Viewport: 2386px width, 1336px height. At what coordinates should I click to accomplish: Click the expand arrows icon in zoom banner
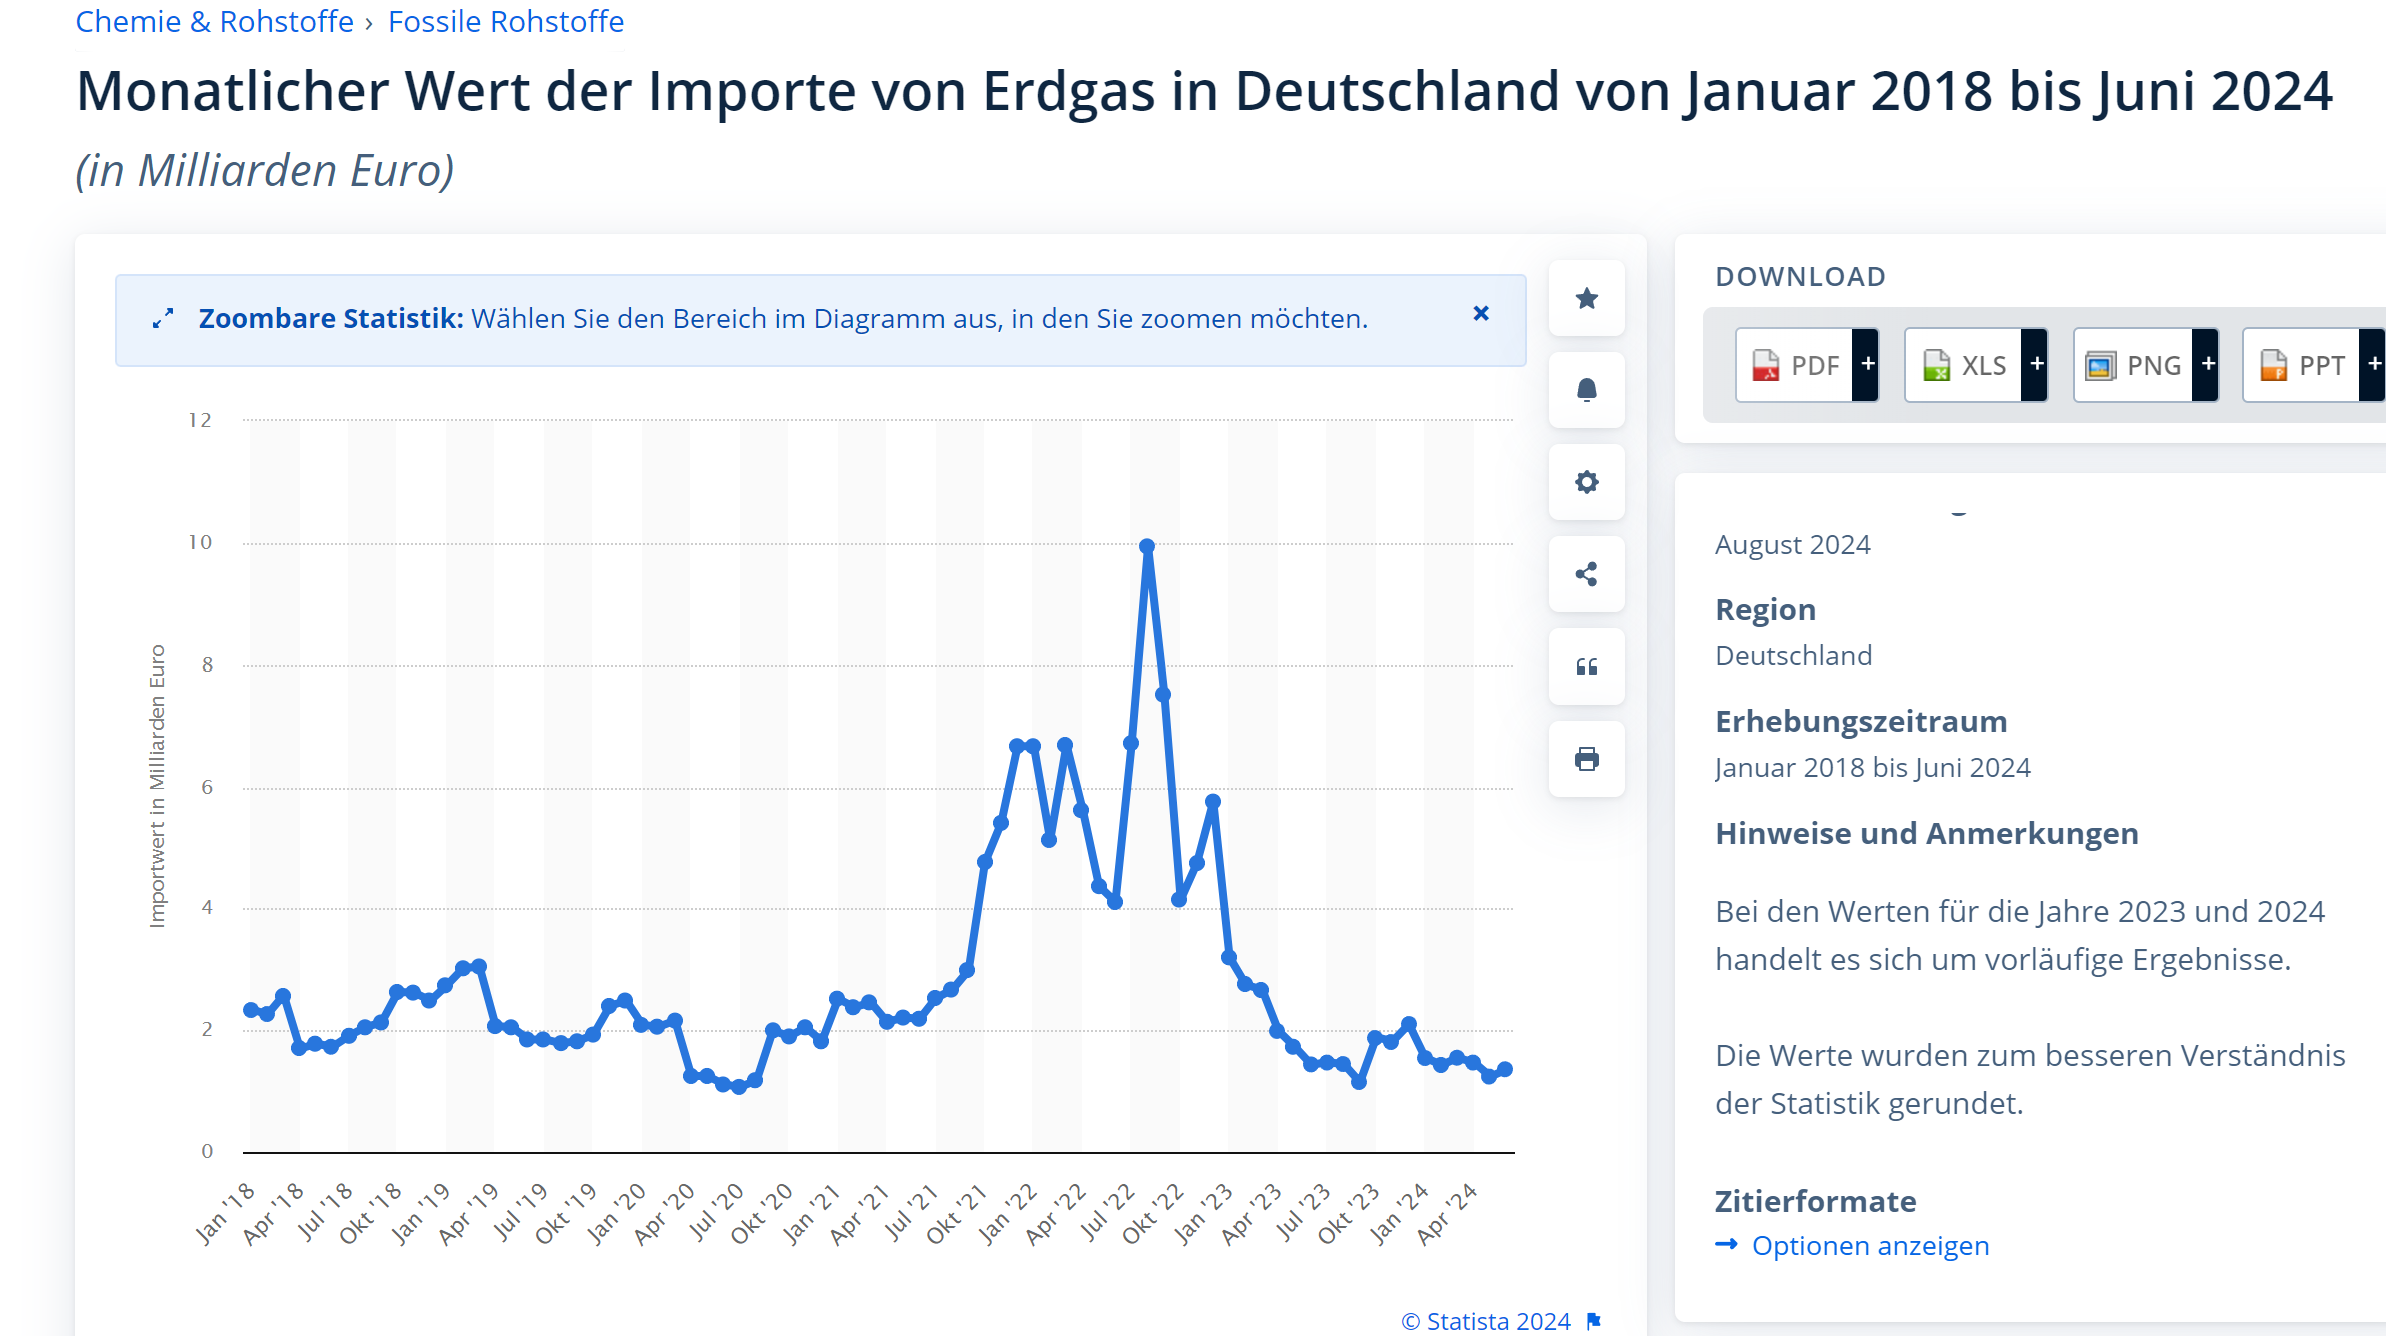(x=163, y=318)
